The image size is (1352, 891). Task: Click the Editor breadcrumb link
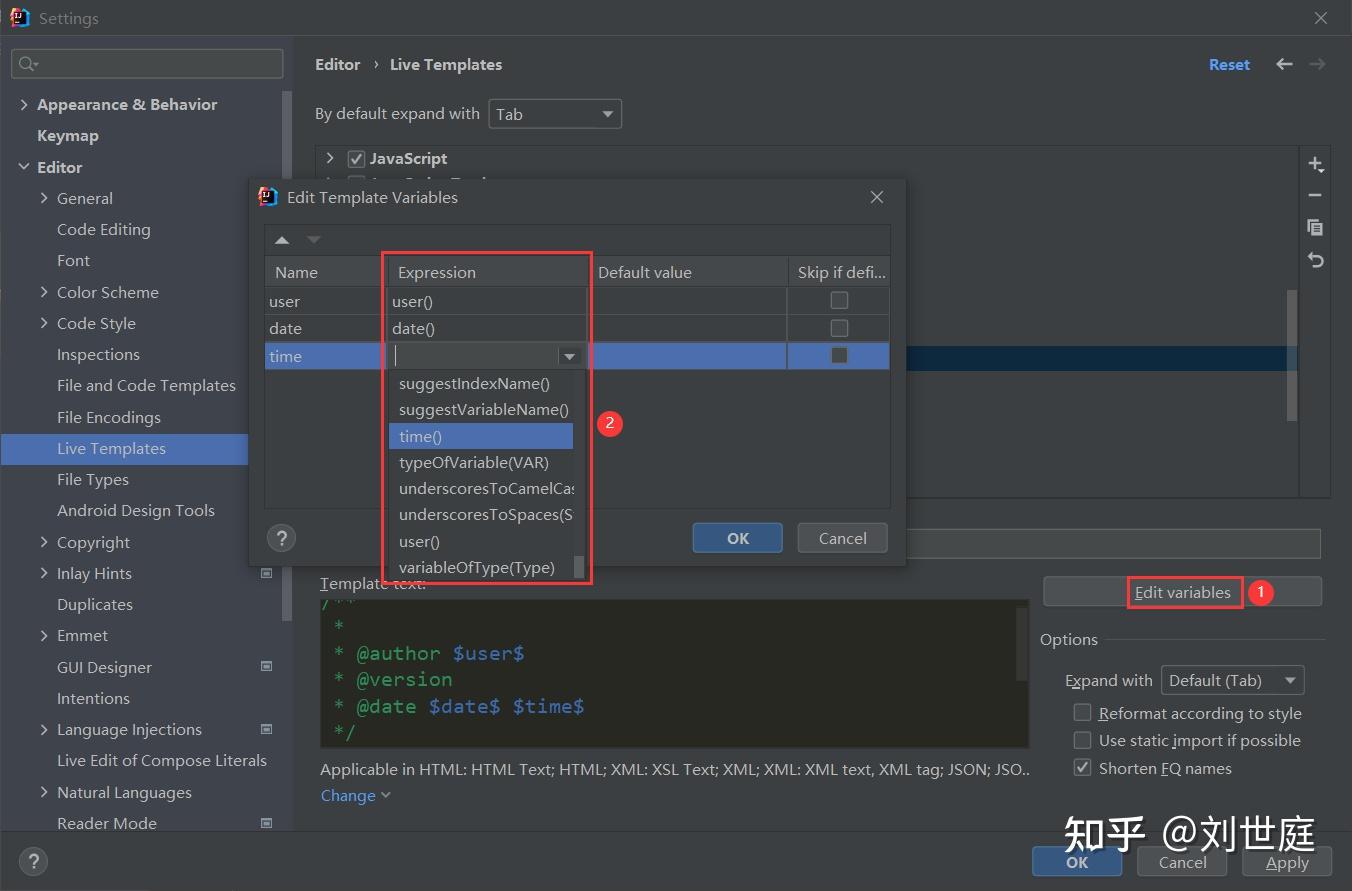(x=337, y=64)
